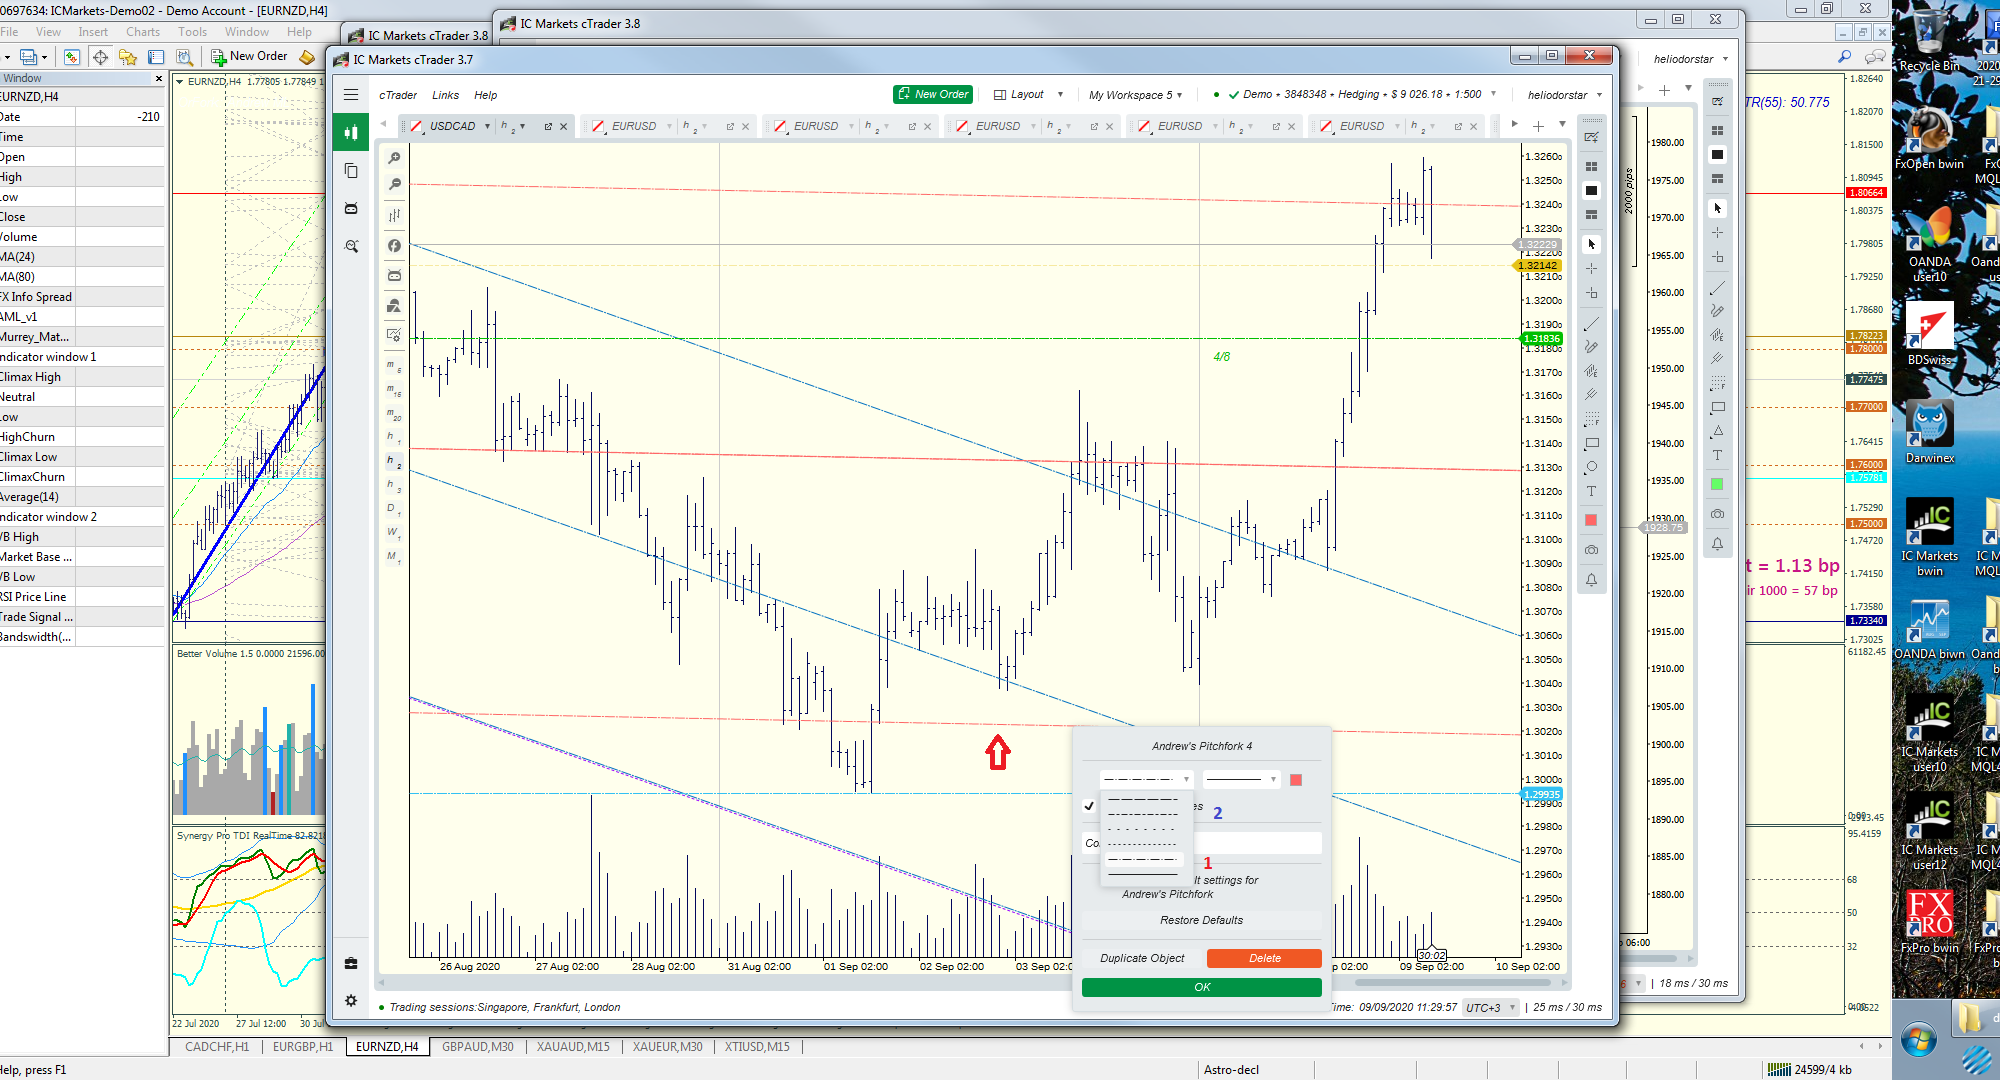Open the Help menu in cTrader 3.7
The height and width of the screenshot is (1080, 2000).
tap(485, 95)
